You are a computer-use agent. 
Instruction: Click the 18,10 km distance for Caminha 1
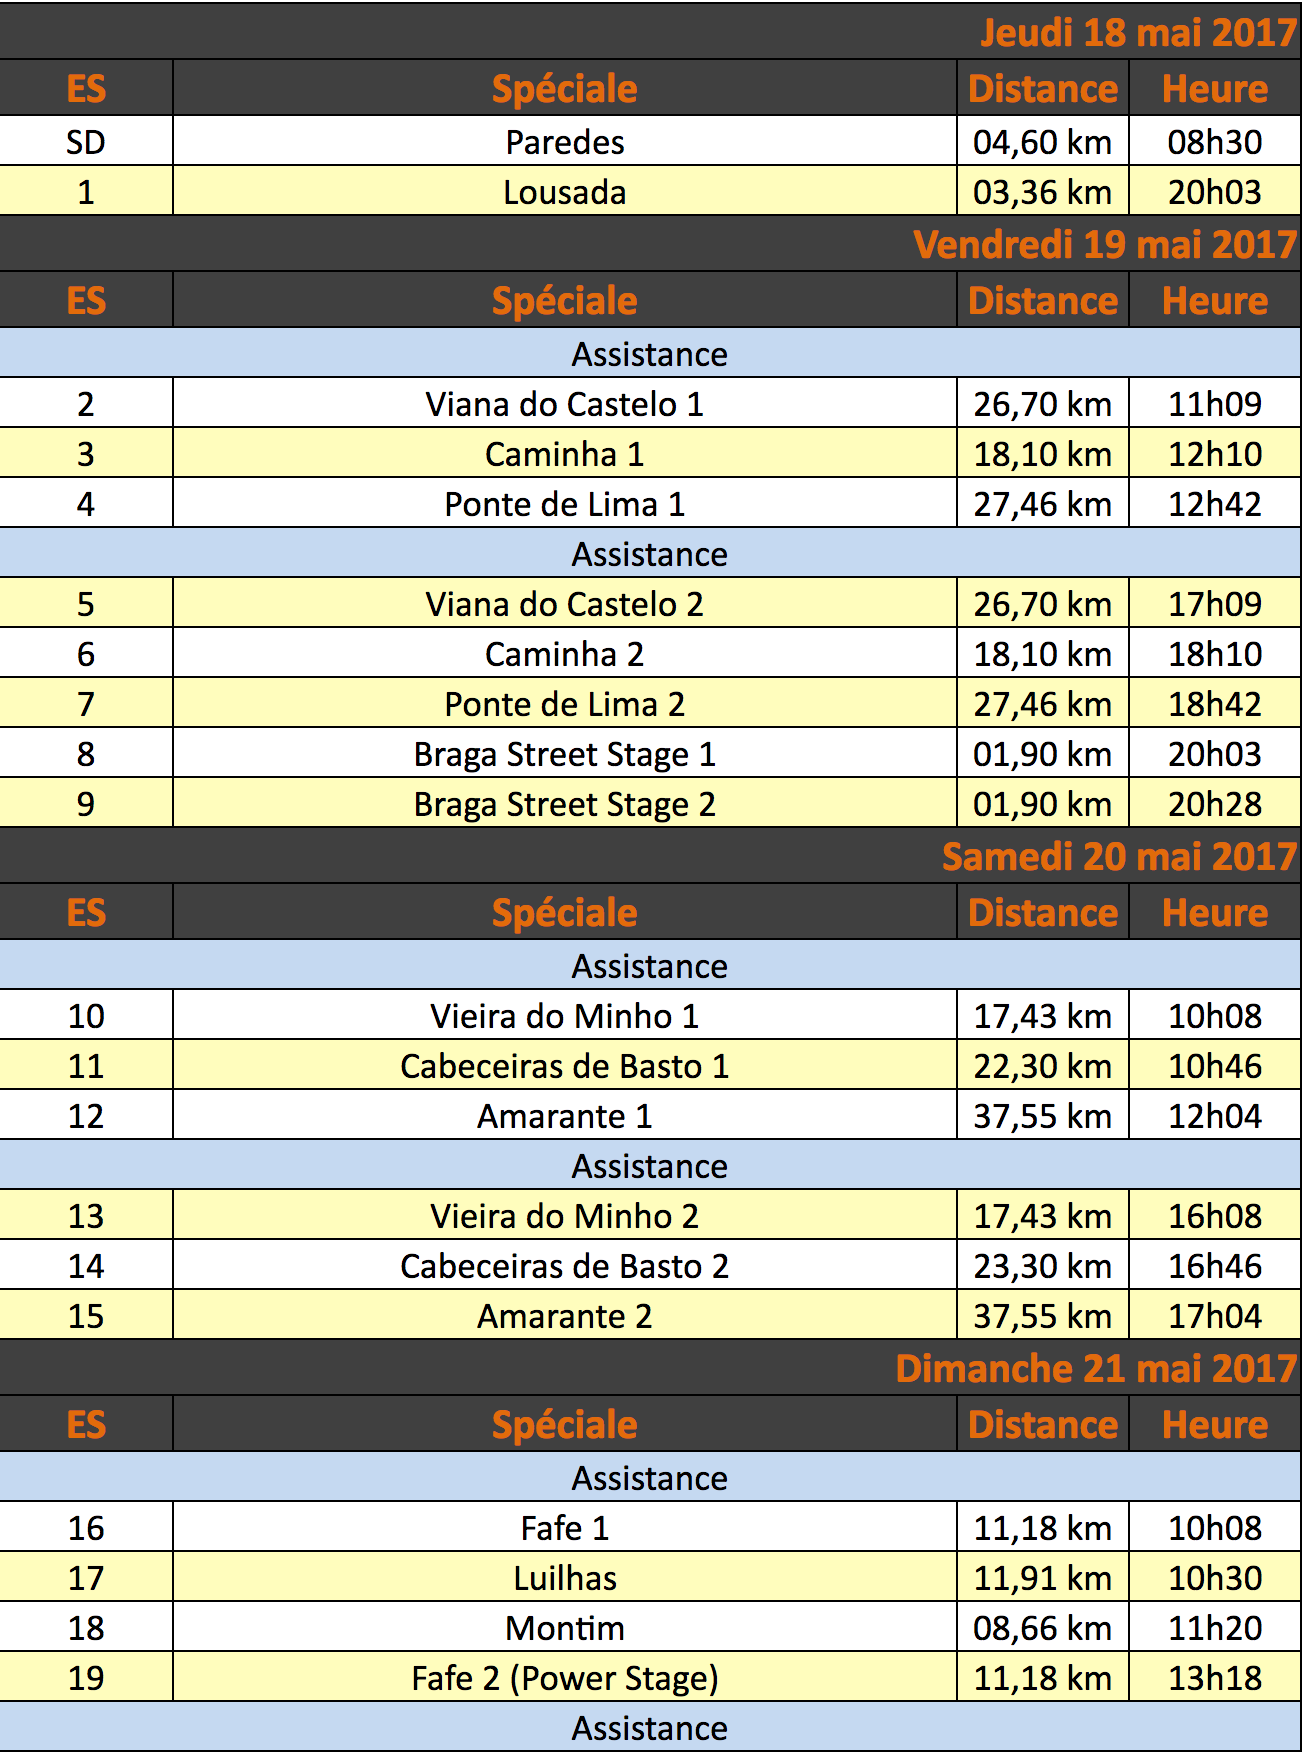pos(1043,453)
